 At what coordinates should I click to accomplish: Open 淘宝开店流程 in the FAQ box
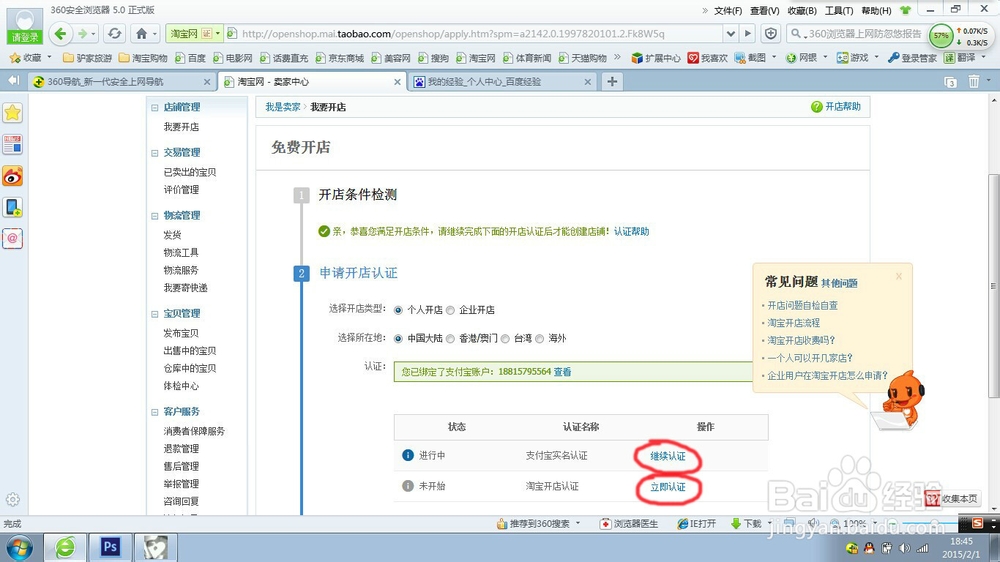click(x=793, y=323)
